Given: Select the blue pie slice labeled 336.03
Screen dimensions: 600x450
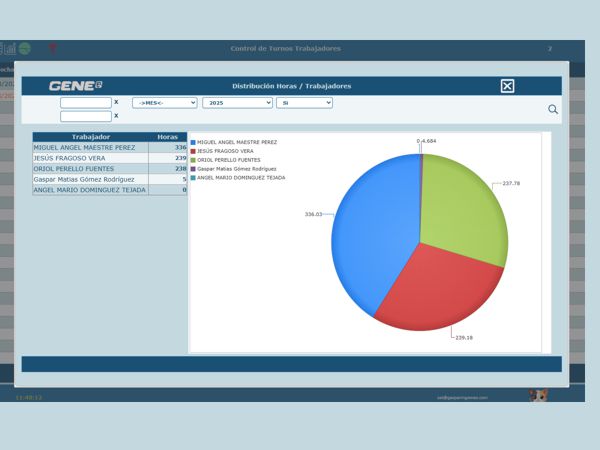Looking at the screenshot, I should coord(370,220).
